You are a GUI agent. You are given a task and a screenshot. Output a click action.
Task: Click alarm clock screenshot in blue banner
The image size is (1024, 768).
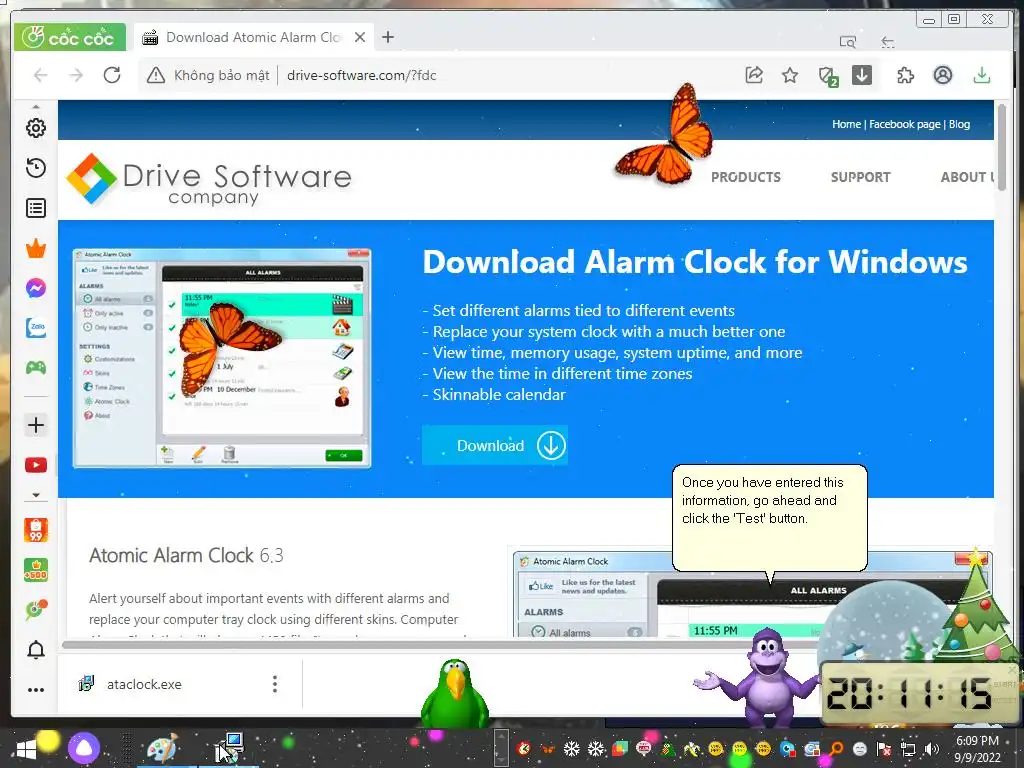tap(222, 358)
